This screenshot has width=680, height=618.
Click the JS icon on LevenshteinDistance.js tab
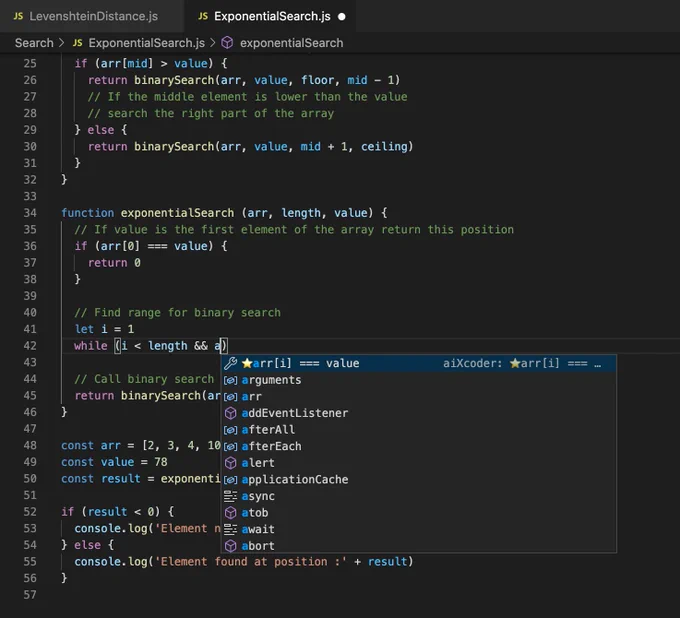[x=18, y=16]
